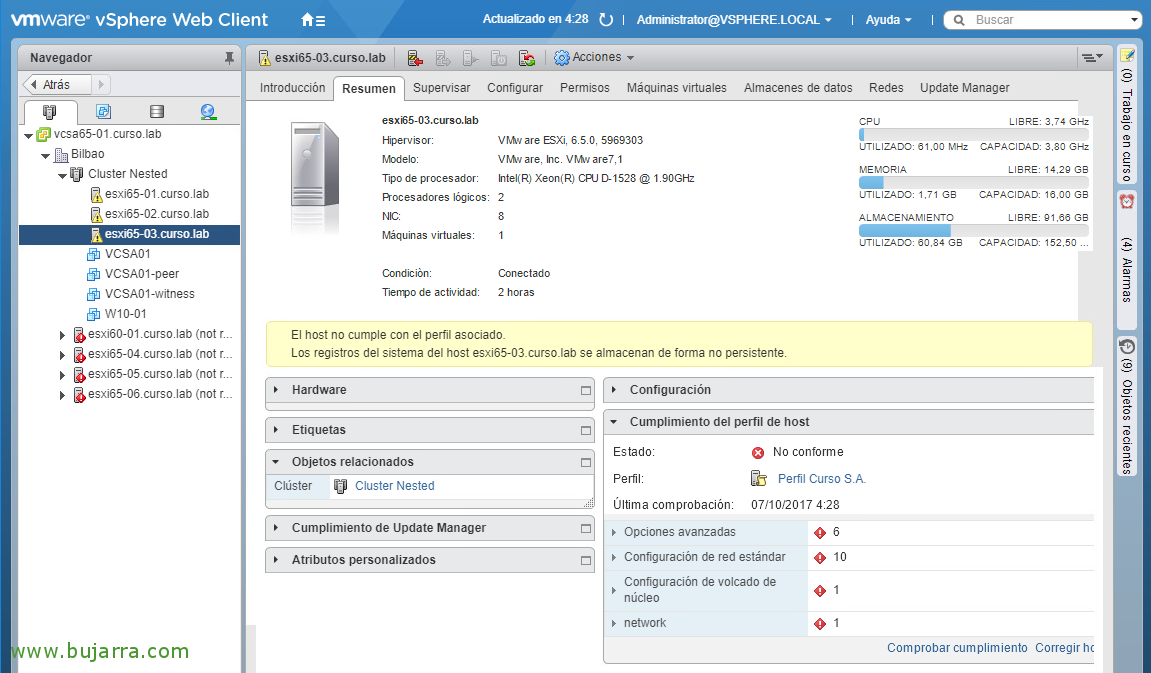Switch to Hosts and Clusters navigator view
The height and width of the screenshot is (673, 1151).
pos(49,112)
